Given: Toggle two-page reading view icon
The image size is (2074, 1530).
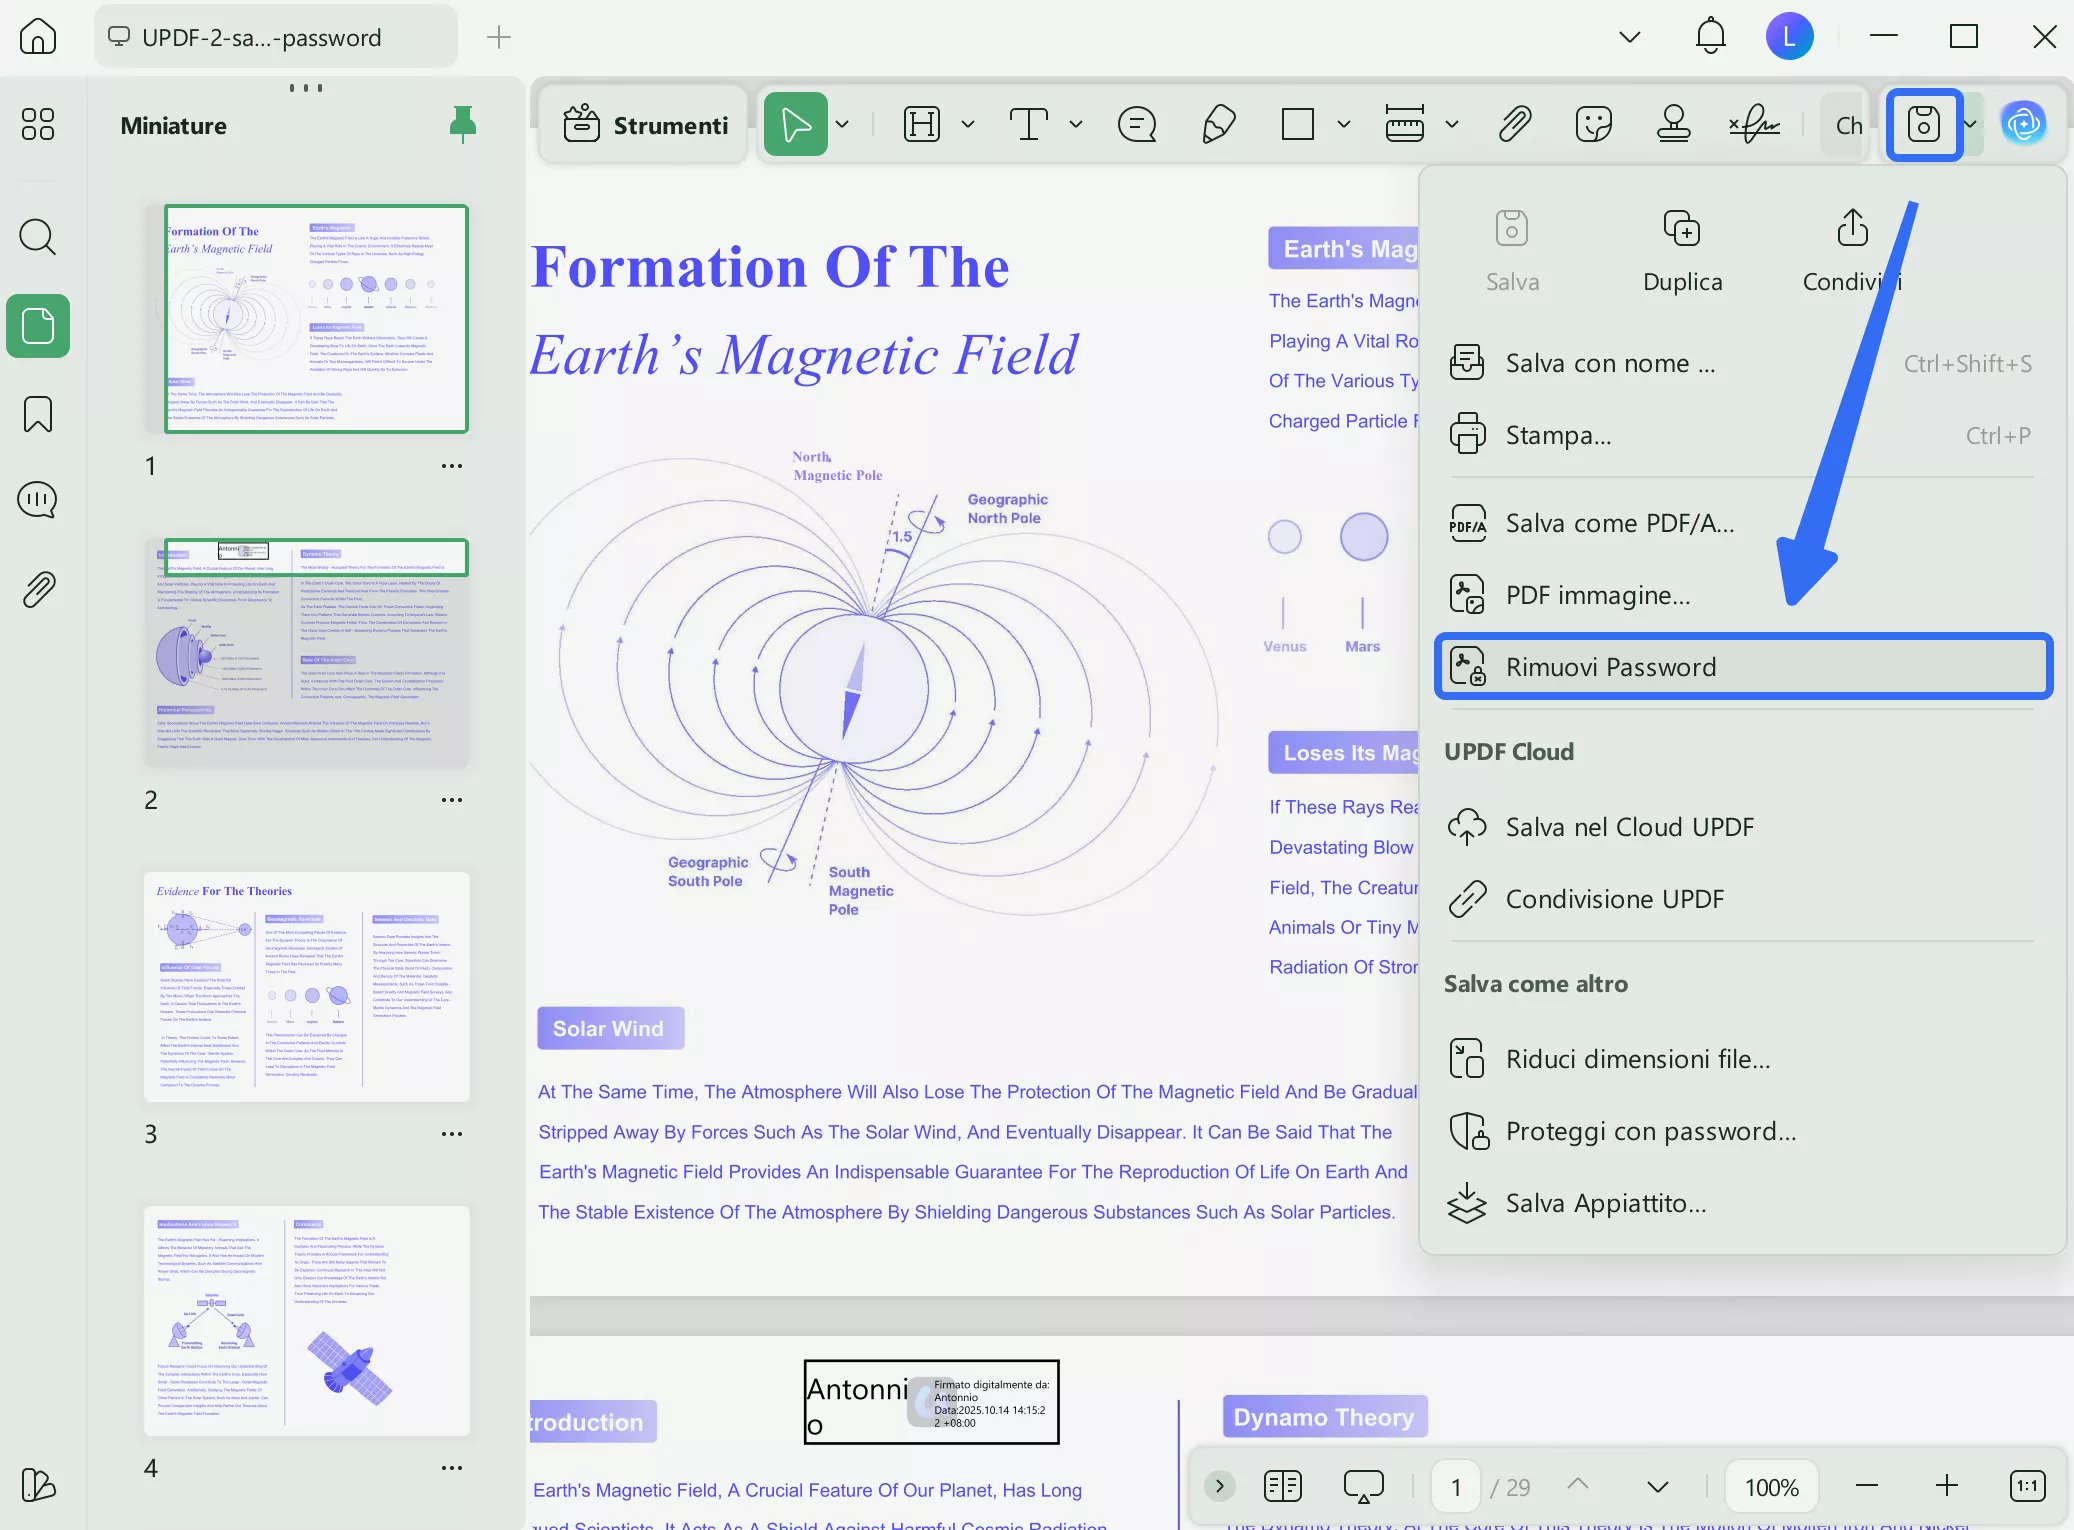Looking at the screenshot, I should pos(1282,1486).
